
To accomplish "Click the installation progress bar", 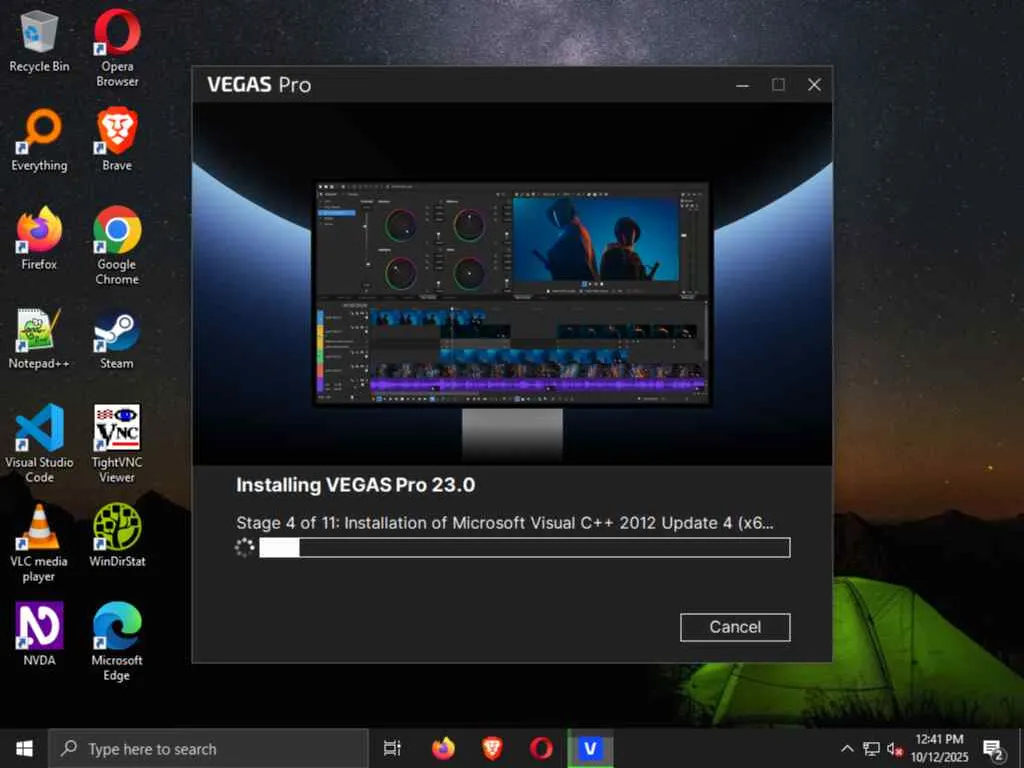I will (x=524, y=547).
